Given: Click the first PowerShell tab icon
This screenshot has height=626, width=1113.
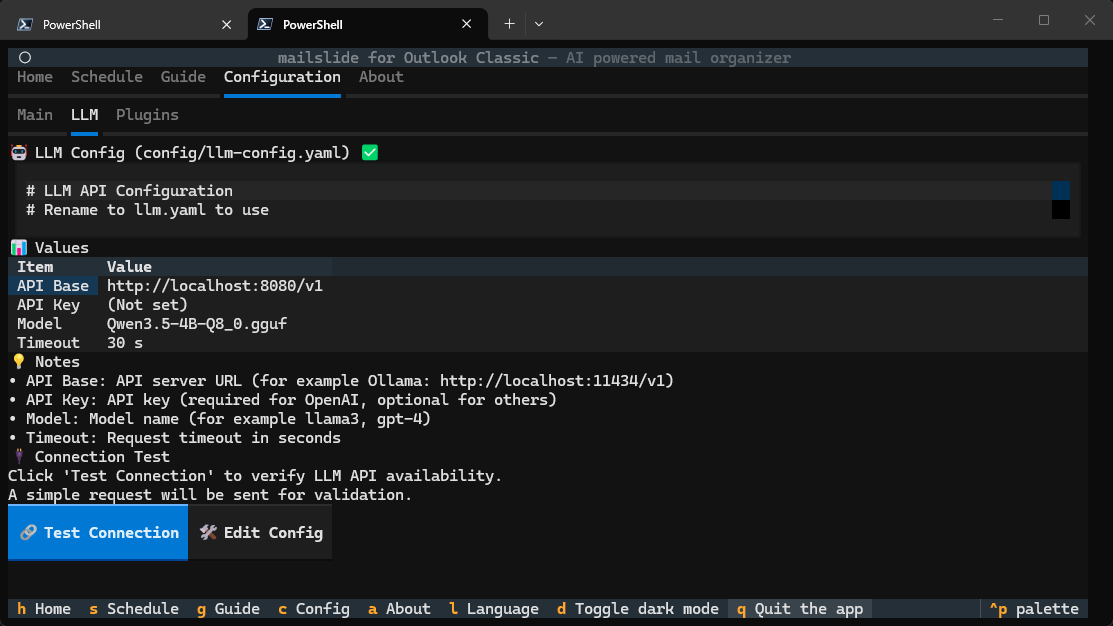Looking at the screenshot, I should 24,24.
